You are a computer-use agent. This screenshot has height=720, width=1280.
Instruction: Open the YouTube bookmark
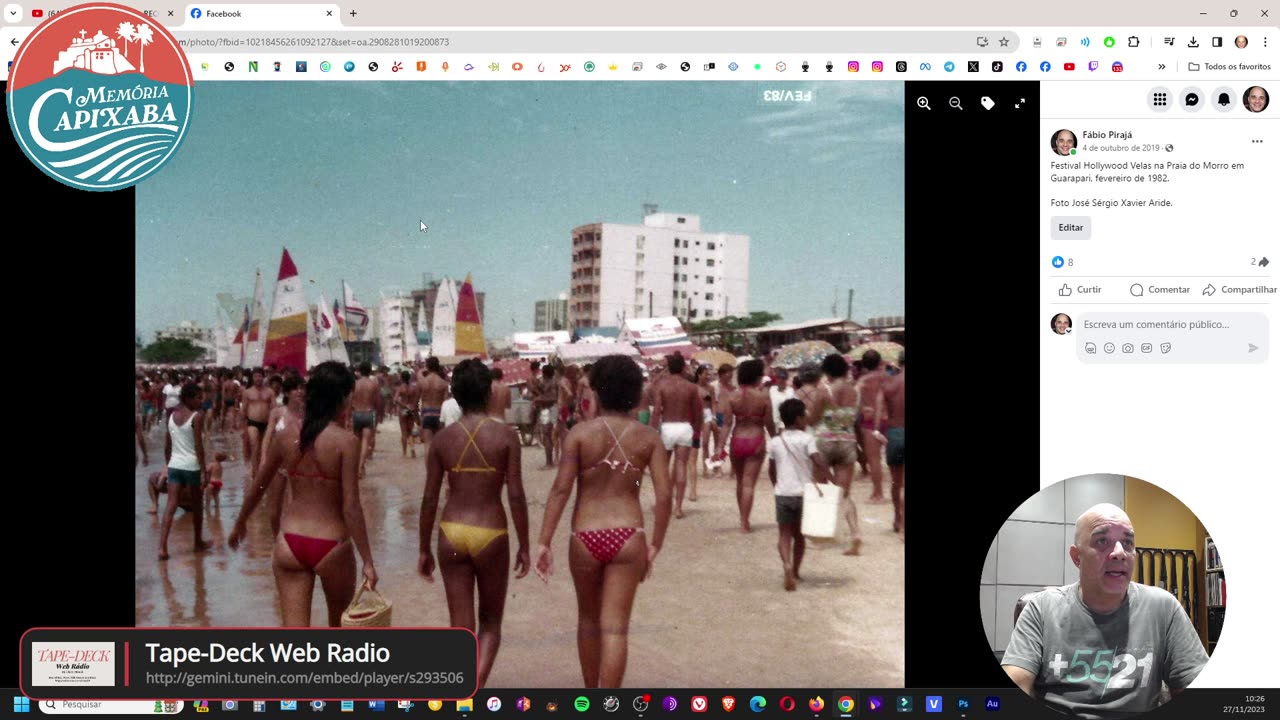tap(1069, 67)
